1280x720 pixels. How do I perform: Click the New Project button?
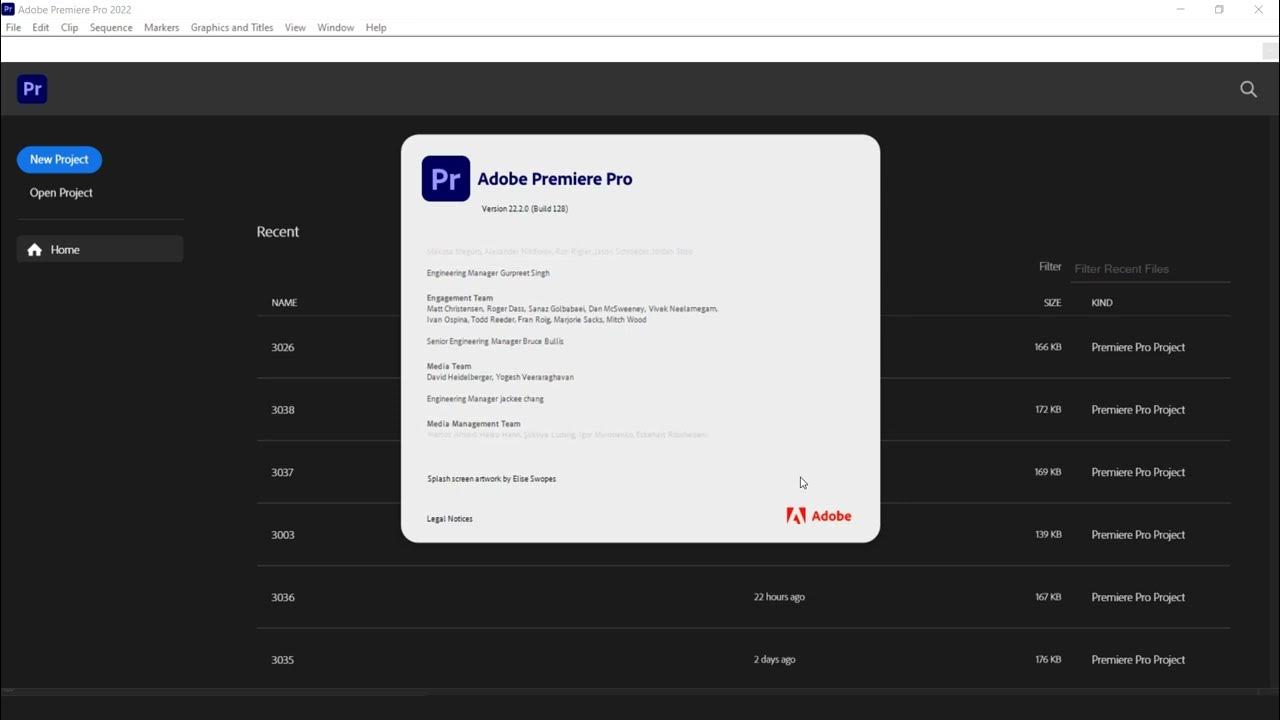coord(59,159)
